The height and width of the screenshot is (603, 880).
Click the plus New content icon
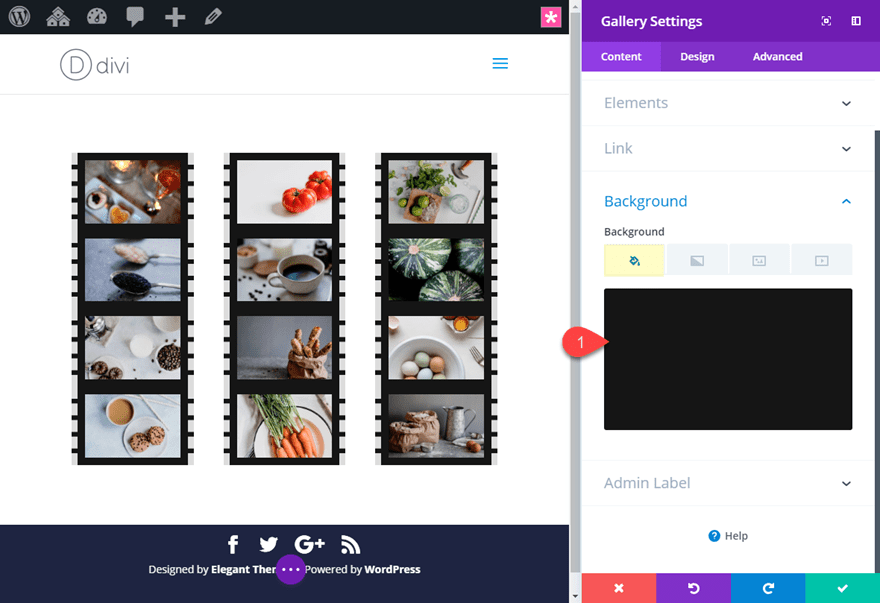[175, 17]
